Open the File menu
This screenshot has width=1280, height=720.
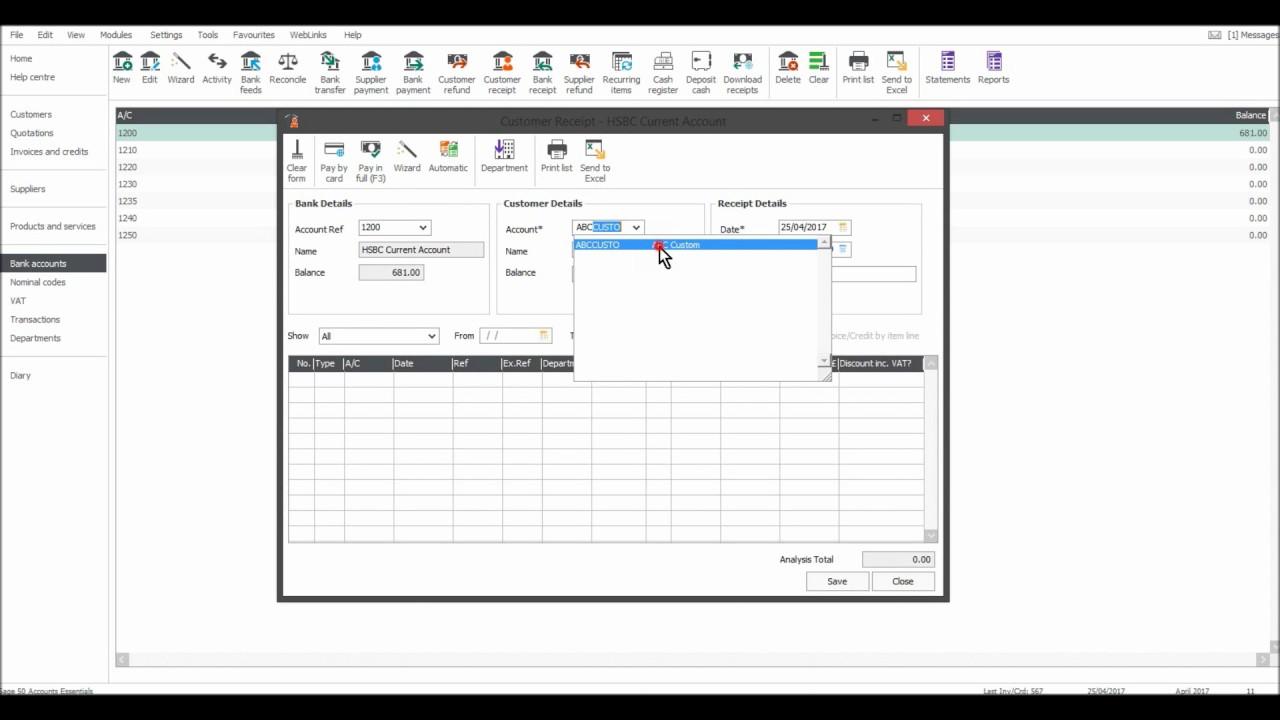(x=17, y=35)
